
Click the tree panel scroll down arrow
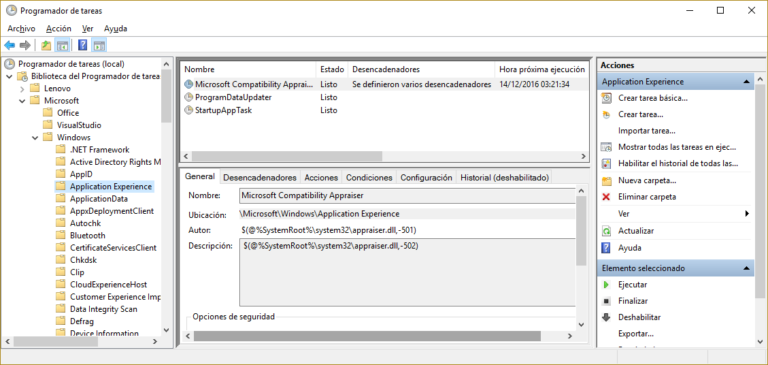166,330
